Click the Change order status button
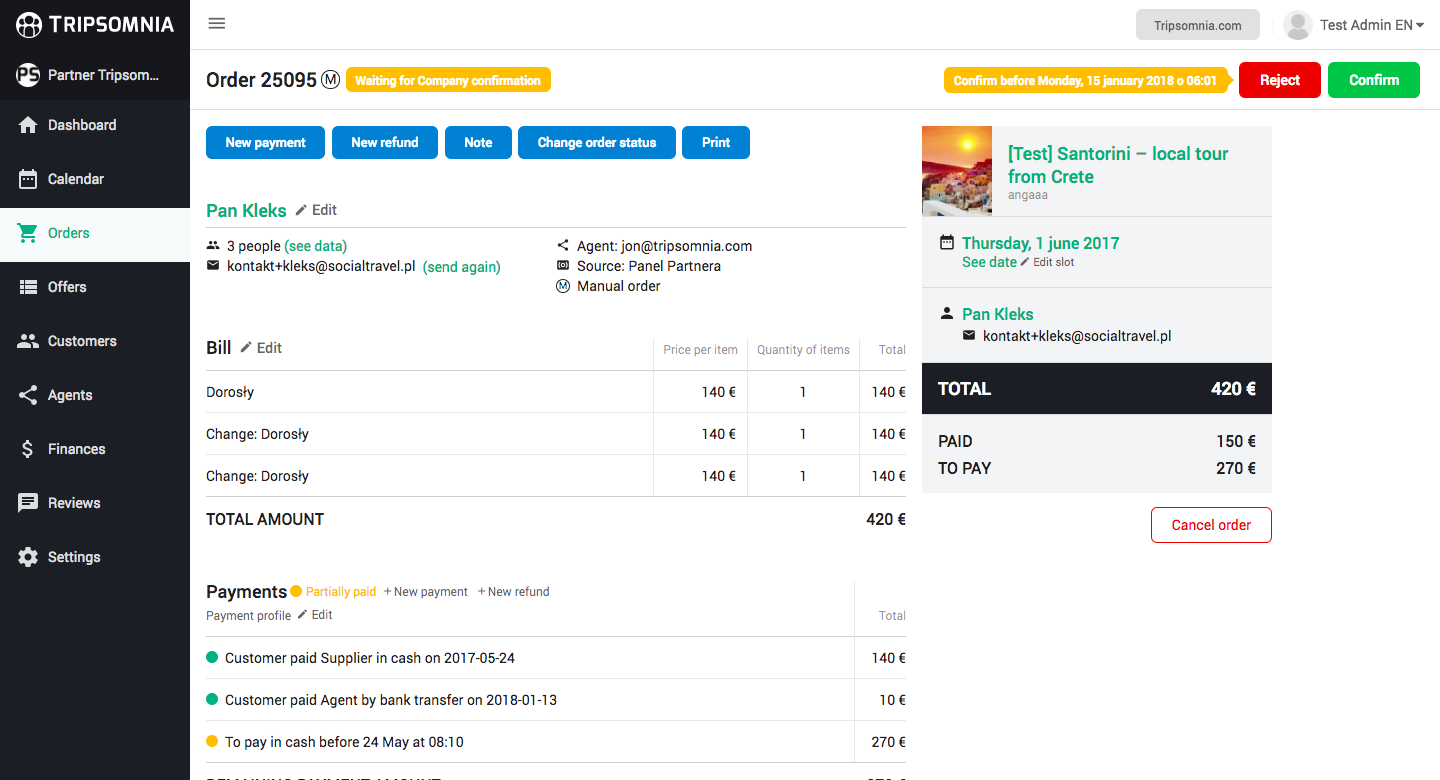Viewport: 1440px width, 780px height. click(x=597, y=142)
